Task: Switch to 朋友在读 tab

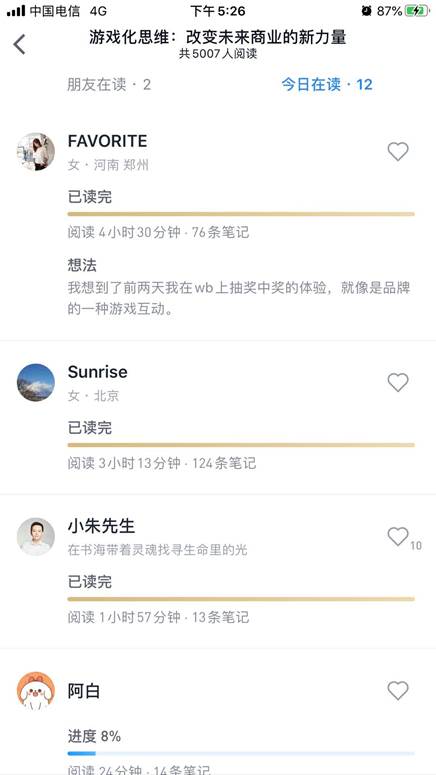Action: click(109, 85)
